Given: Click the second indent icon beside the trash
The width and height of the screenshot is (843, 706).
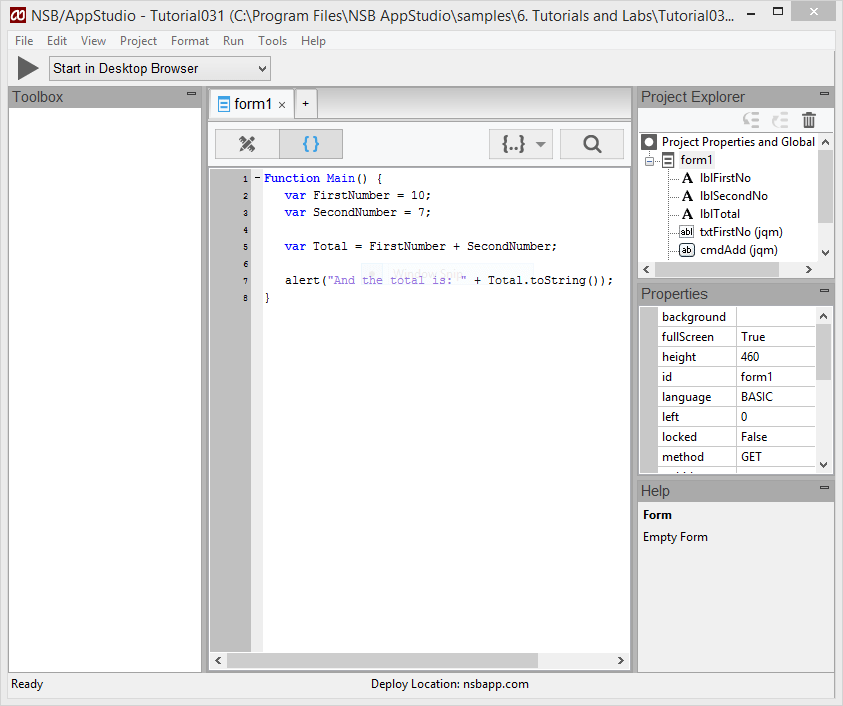Looking at the screenshot, I should point(780,120).
